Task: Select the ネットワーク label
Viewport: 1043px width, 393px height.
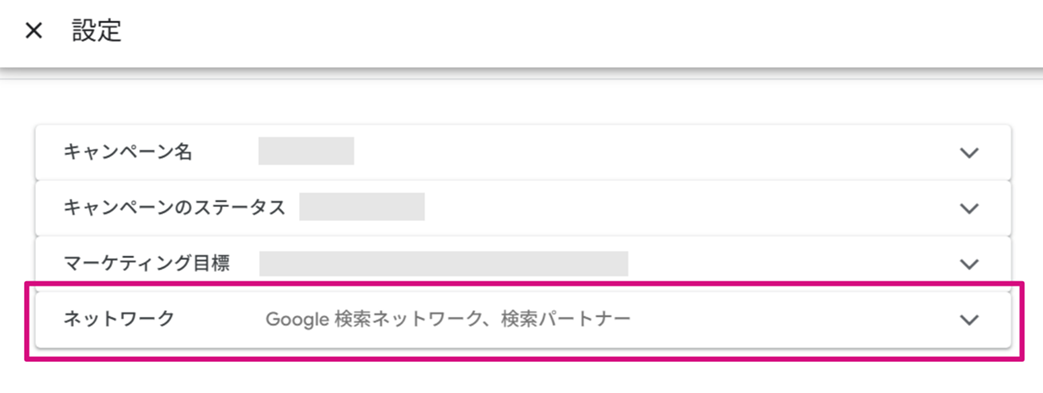Action: 118,319
